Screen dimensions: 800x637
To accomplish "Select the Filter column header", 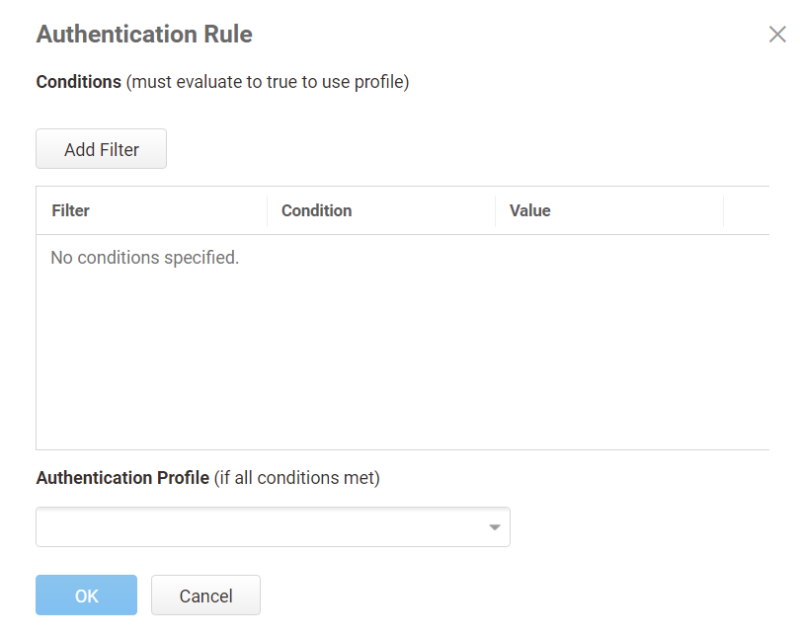I will (70, 211).
